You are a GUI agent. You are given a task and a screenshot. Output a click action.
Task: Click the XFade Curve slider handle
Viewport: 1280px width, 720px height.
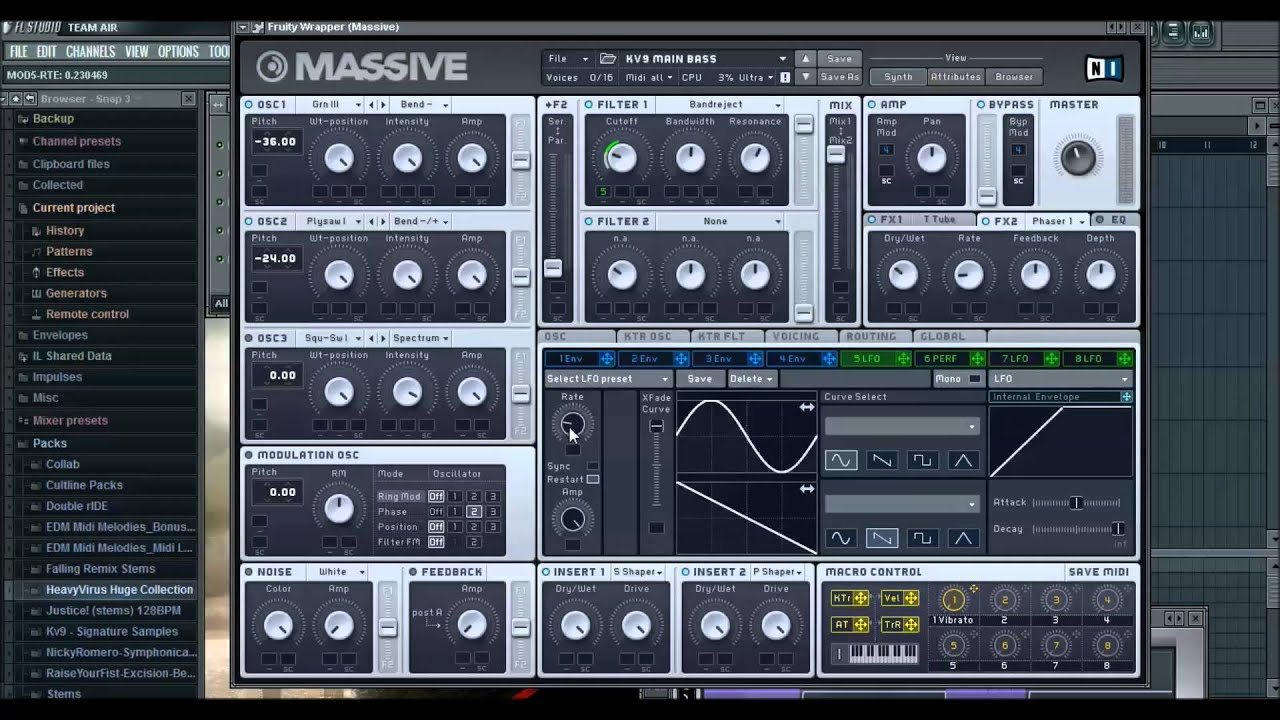[656, 427]
